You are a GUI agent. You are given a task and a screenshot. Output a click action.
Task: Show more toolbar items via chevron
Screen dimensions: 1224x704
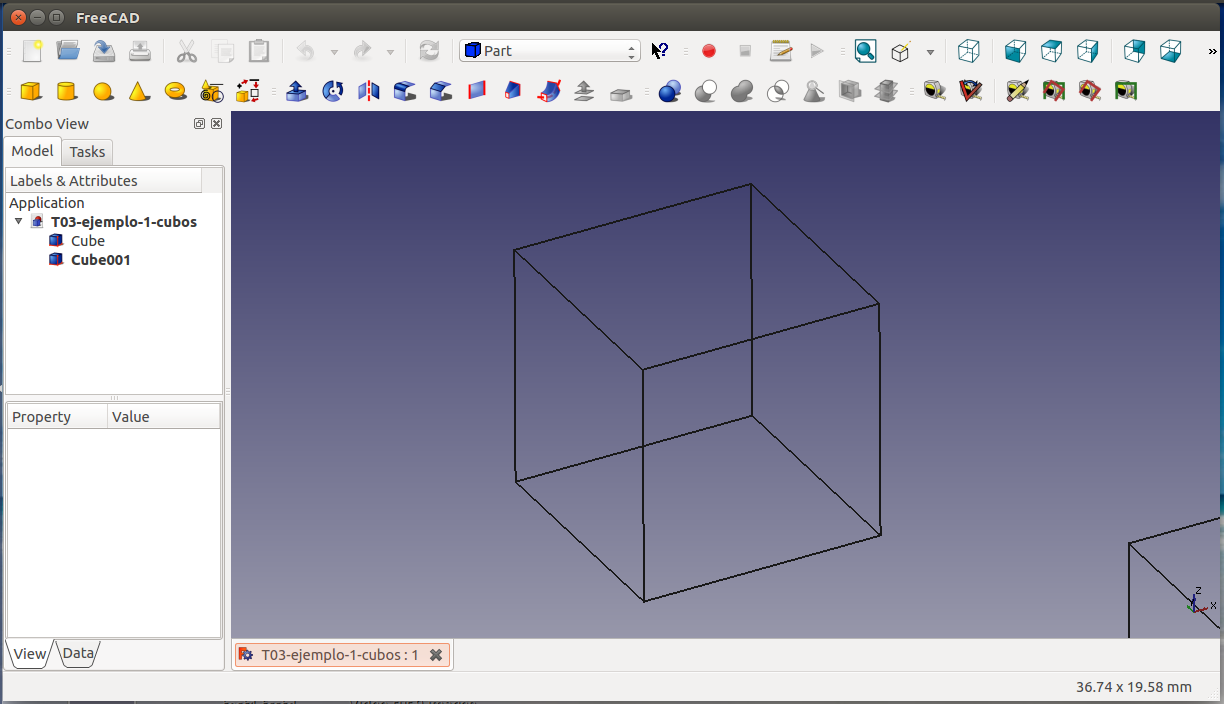click(1213, 51)
